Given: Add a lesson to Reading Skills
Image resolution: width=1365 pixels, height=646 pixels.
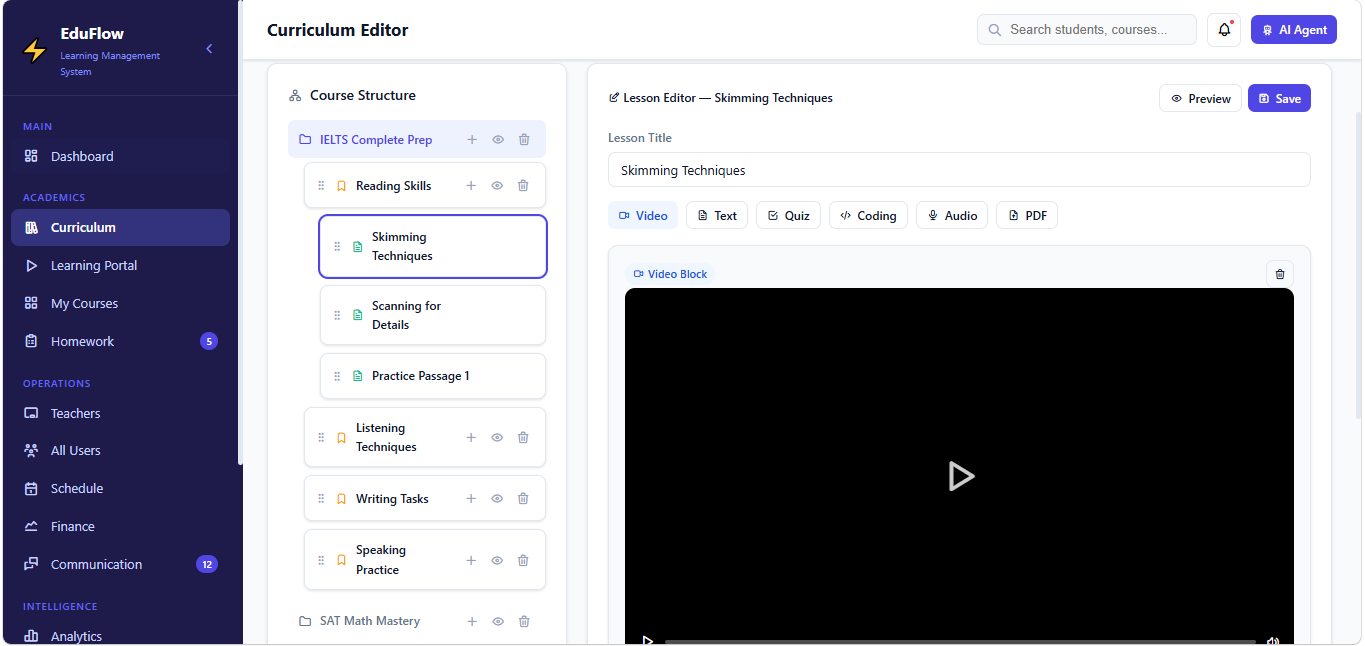Looking at the screenshot, I should 471,186.
